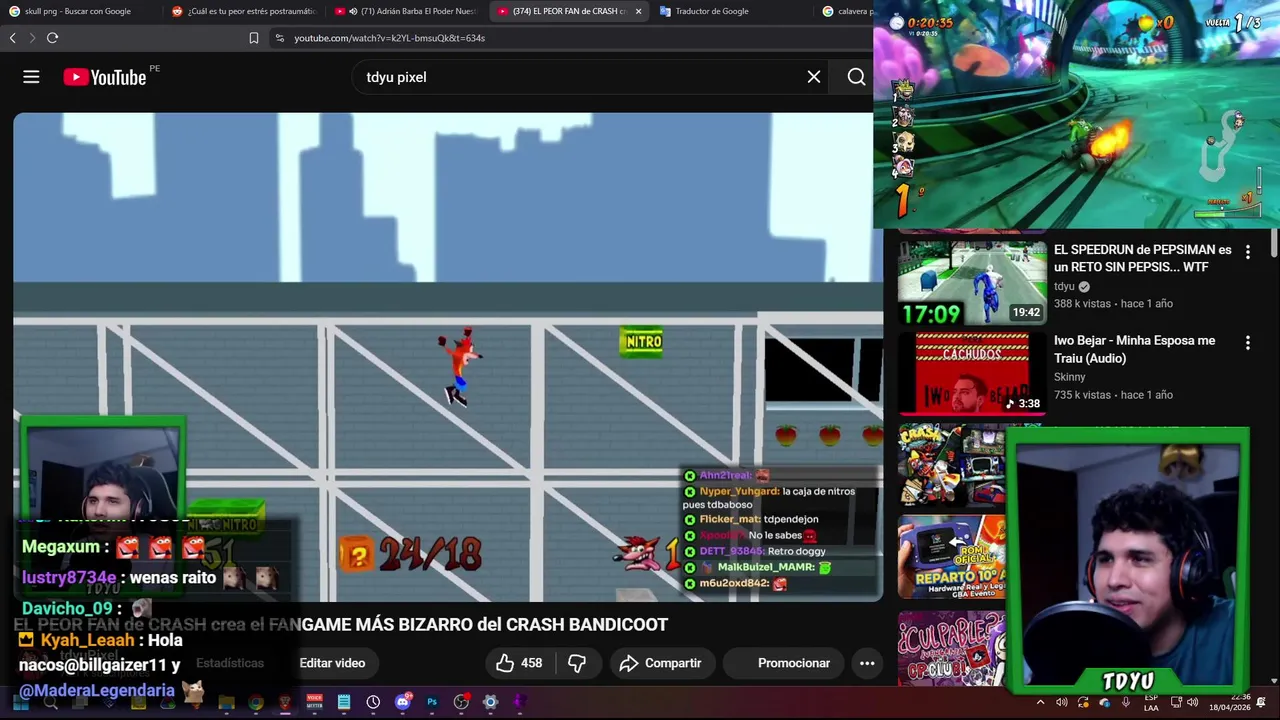Click the Compartir share button
The height and width of the screenshot is (720, 1280).
coord(660,663)
